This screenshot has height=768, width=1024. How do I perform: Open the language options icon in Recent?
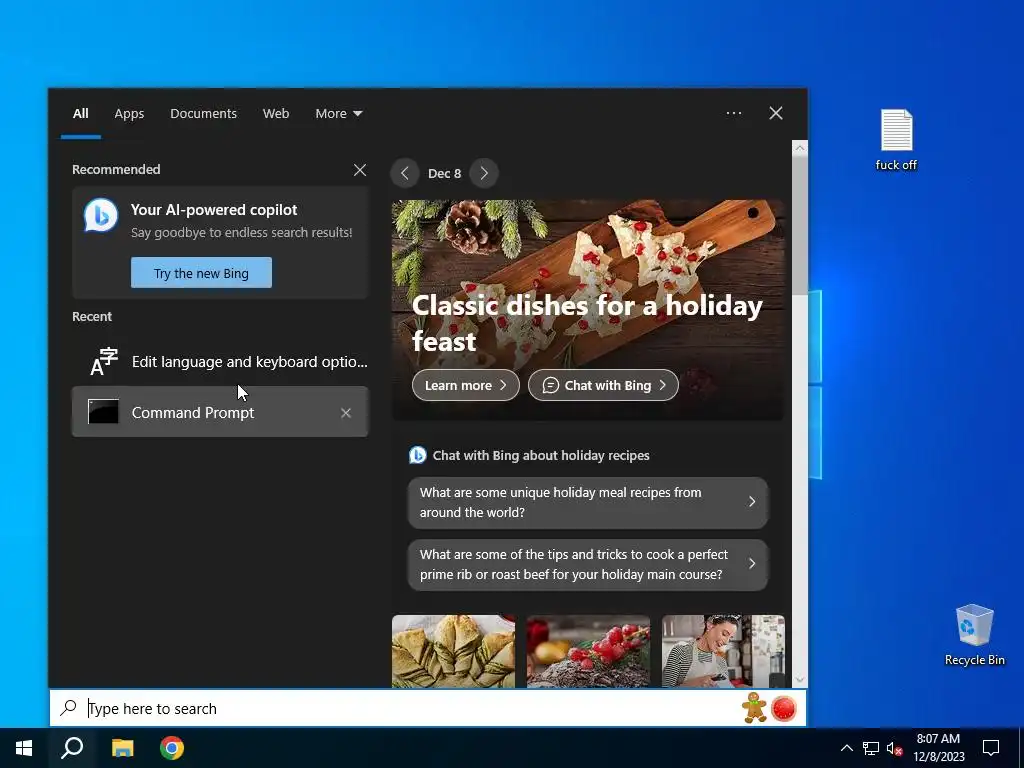103,361
